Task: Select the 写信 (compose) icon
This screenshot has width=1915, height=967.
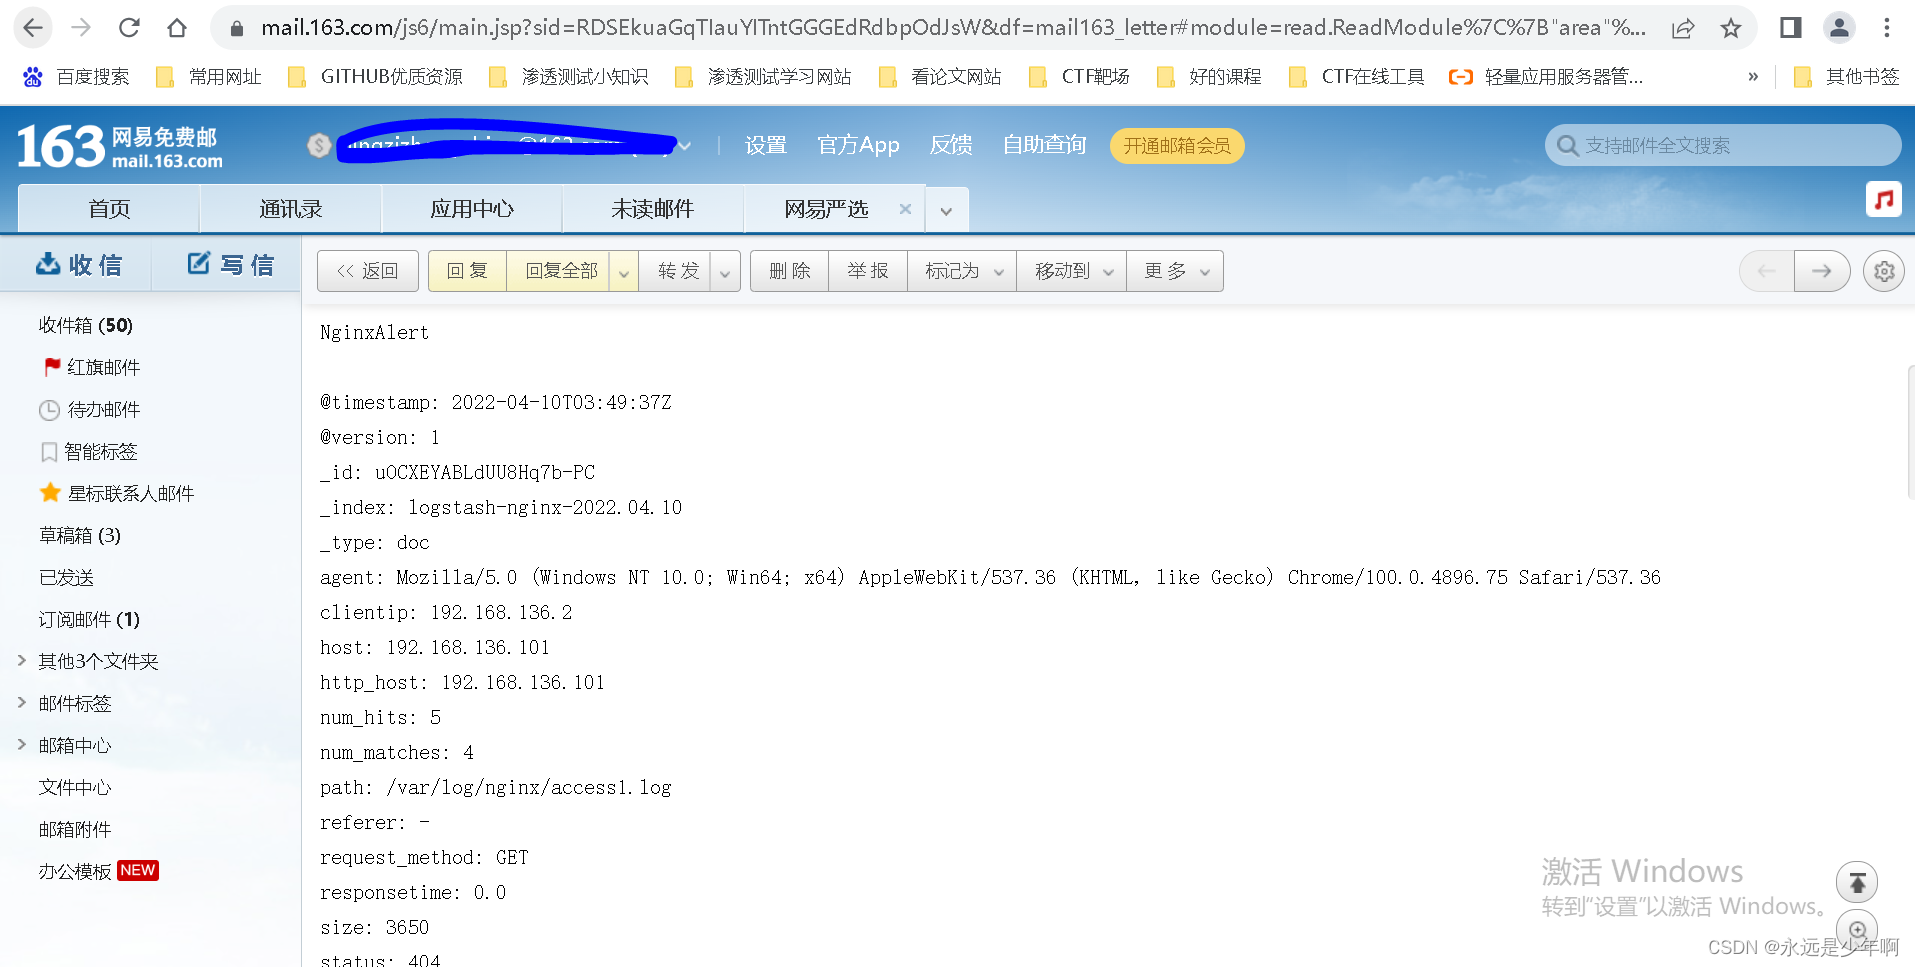Action: (x=196, y=263)
